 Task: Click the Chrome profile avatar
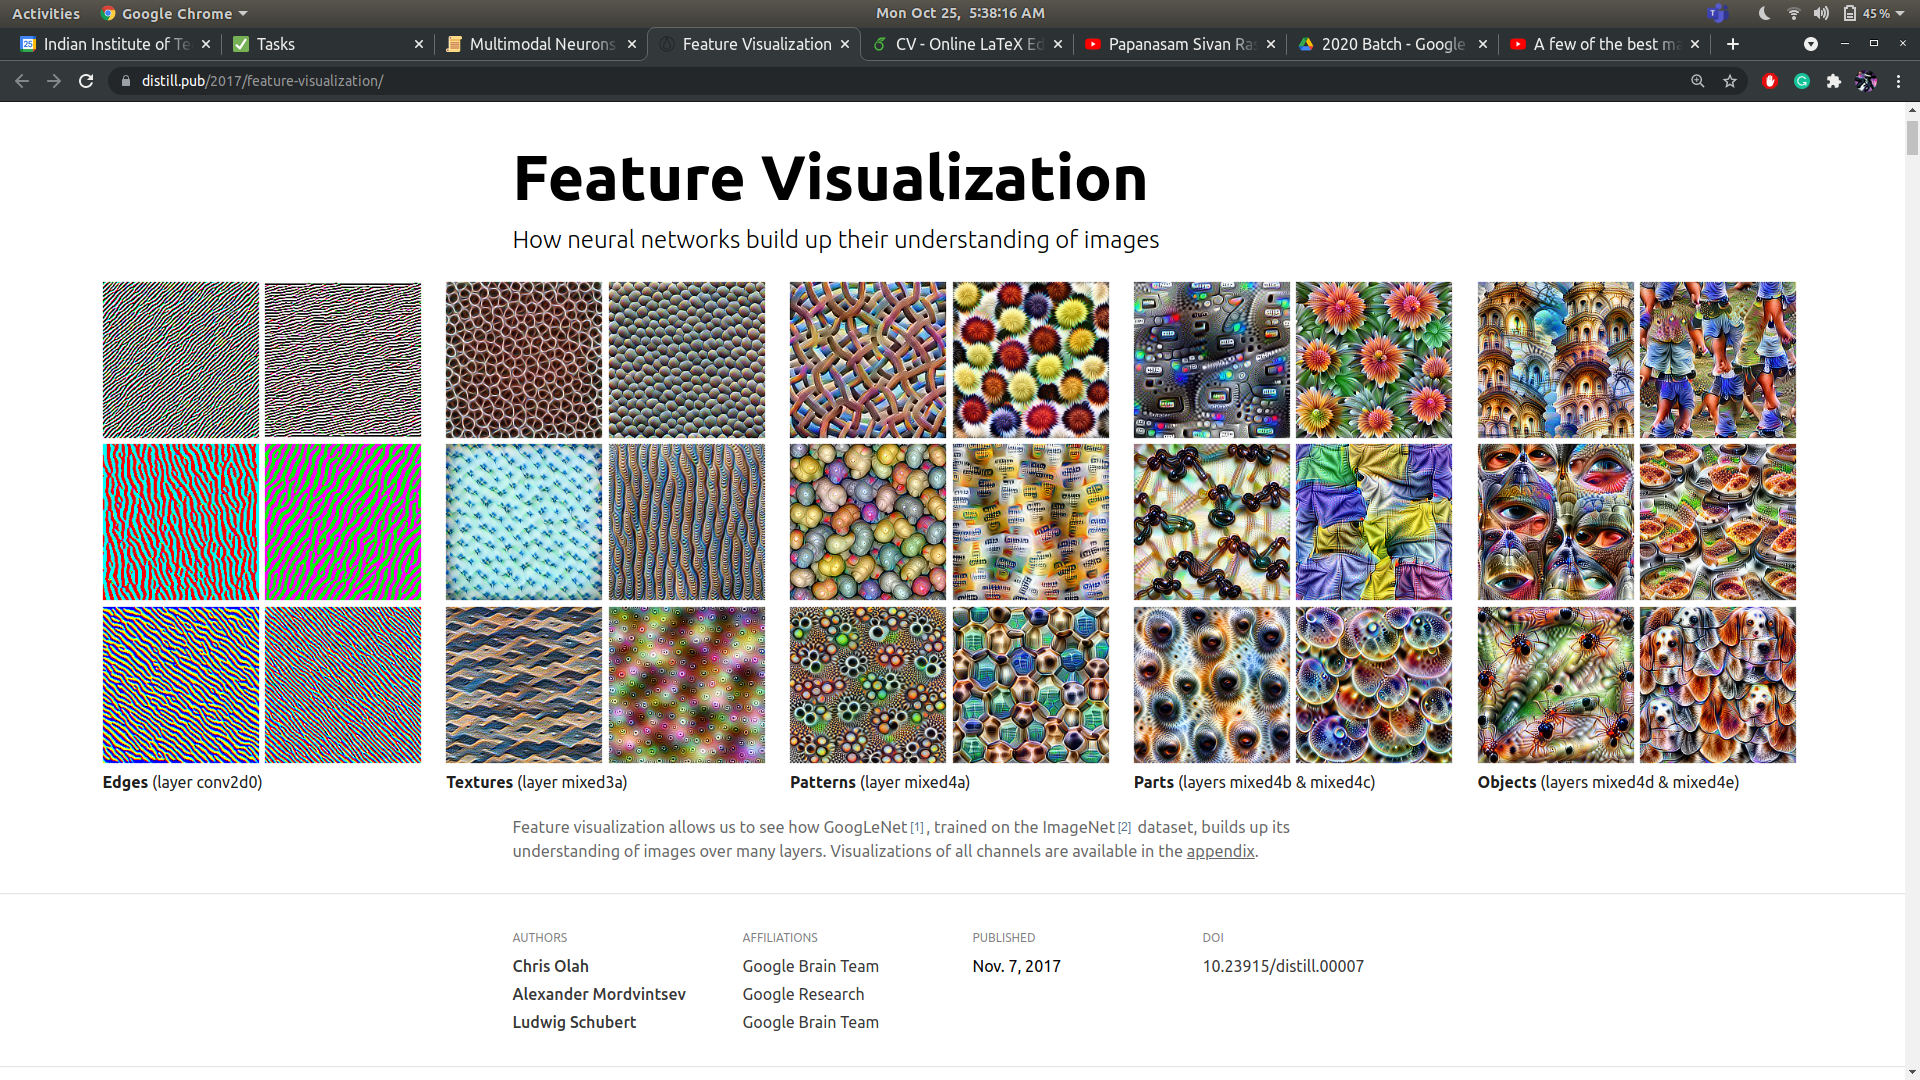coord(1865,81)
